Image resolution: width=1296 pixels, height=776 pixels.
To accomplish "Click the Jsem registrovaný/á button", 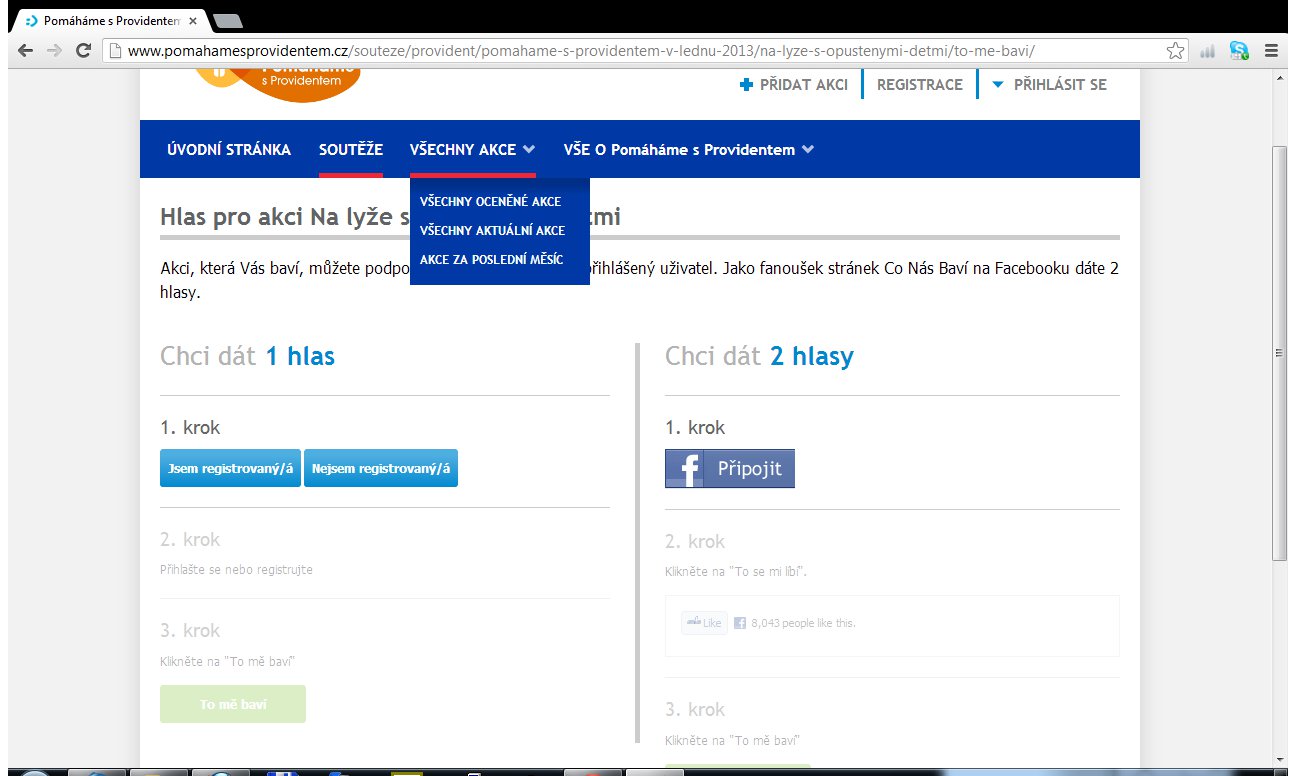I will pos(230,468).
